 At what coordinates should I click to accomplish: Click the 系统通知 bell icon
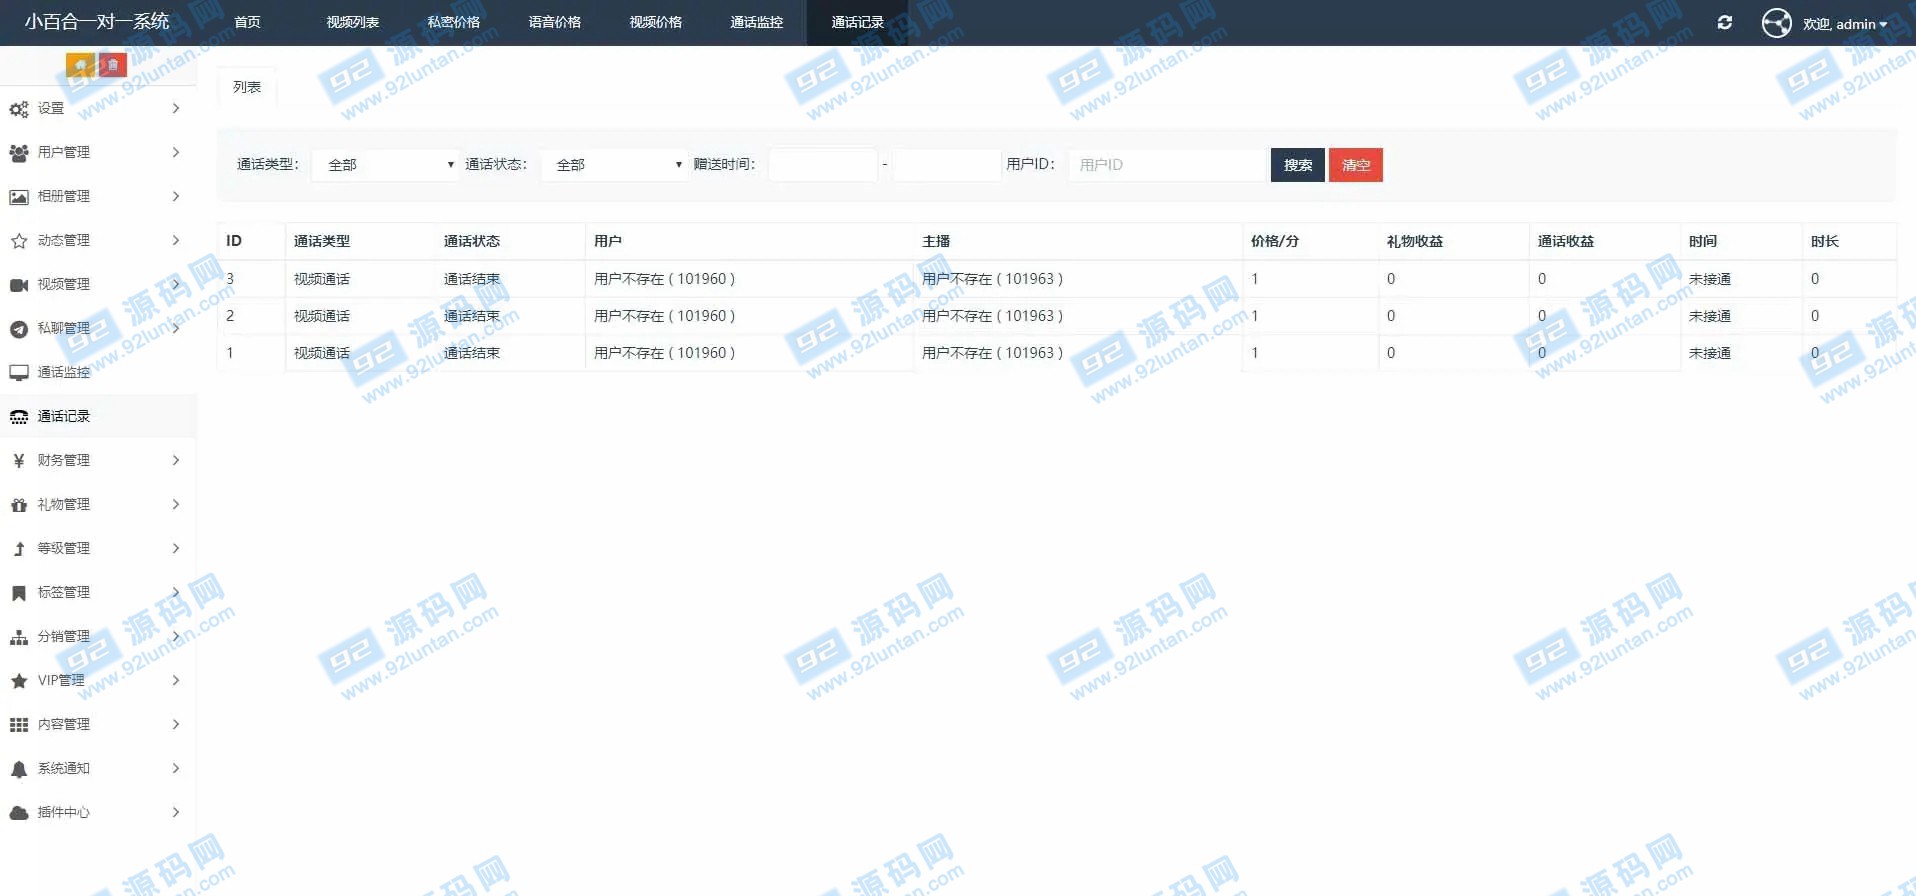click(x=18, y=769)
